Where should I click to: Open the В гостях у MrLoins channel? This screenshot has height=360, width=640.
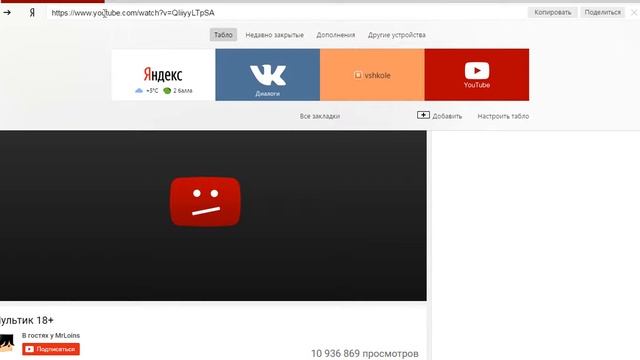pyautogui.click(x=51, y=336)
